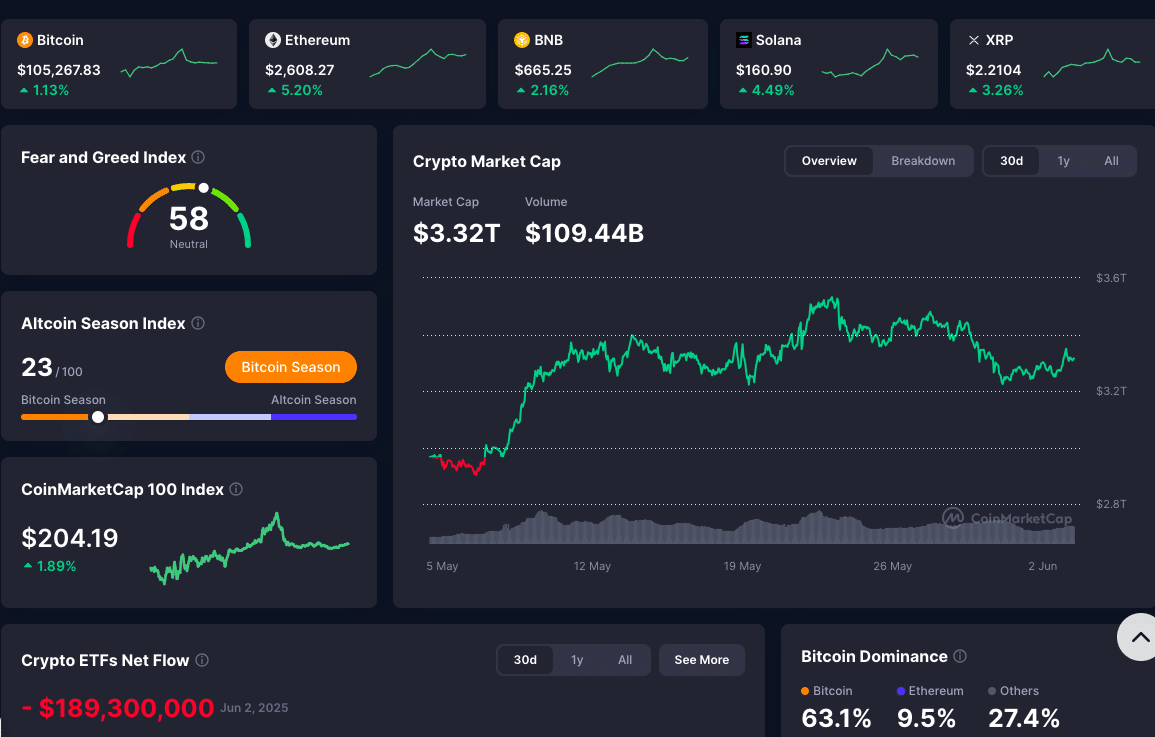Select 1y range on Market Cap chart
Viewport: 1155px width, 737px height.
[x=1064, y=161]
